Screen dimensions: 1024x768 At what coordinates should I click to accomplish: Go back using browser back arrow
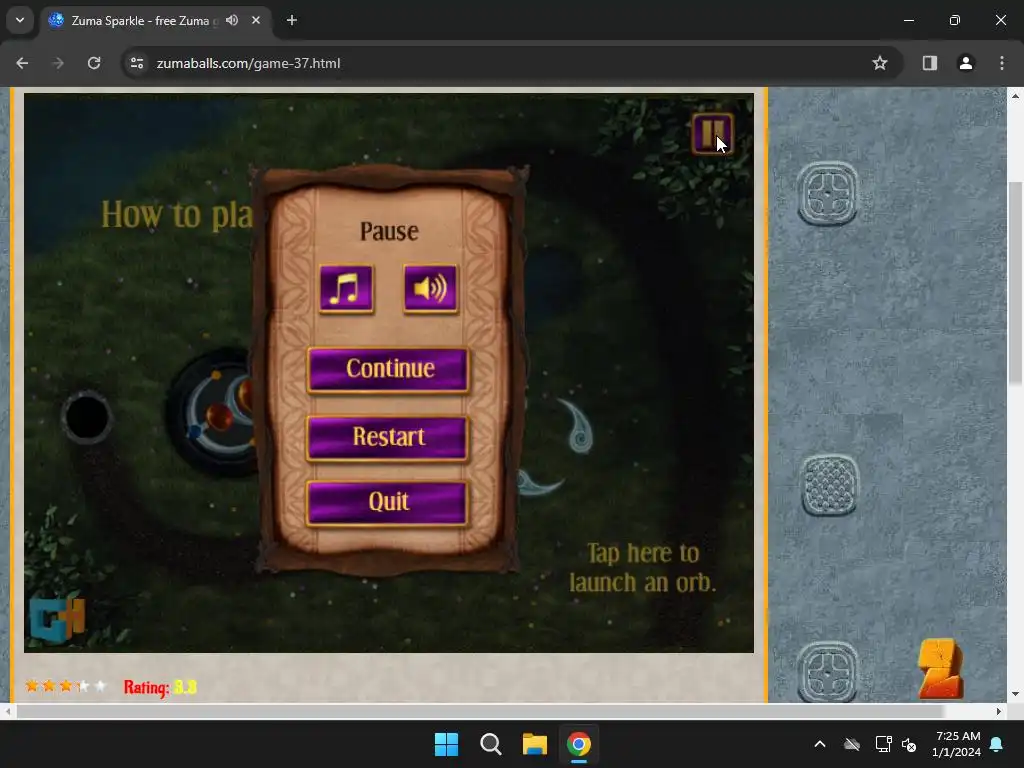[x=22, y=63]
